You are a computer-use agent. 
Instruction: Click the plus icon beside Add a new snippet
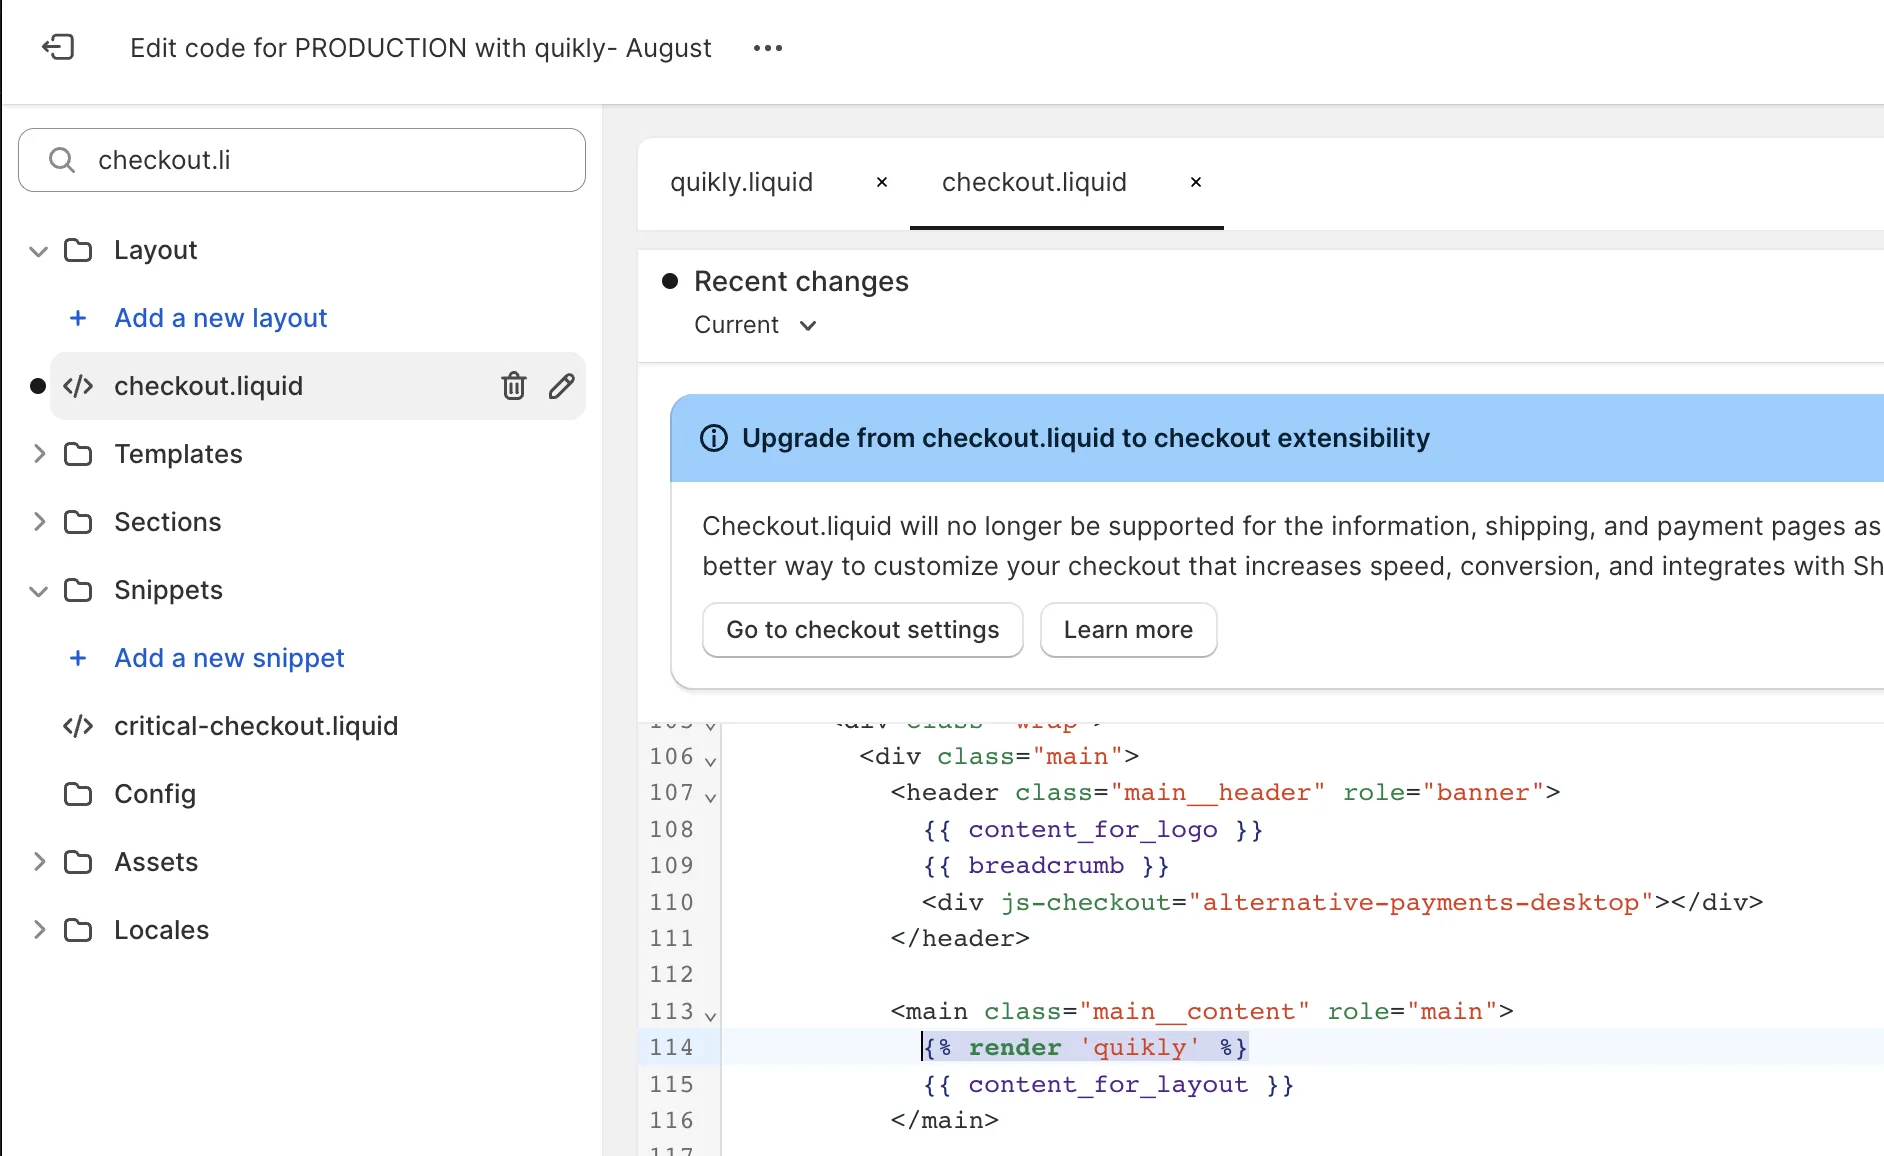78,658
